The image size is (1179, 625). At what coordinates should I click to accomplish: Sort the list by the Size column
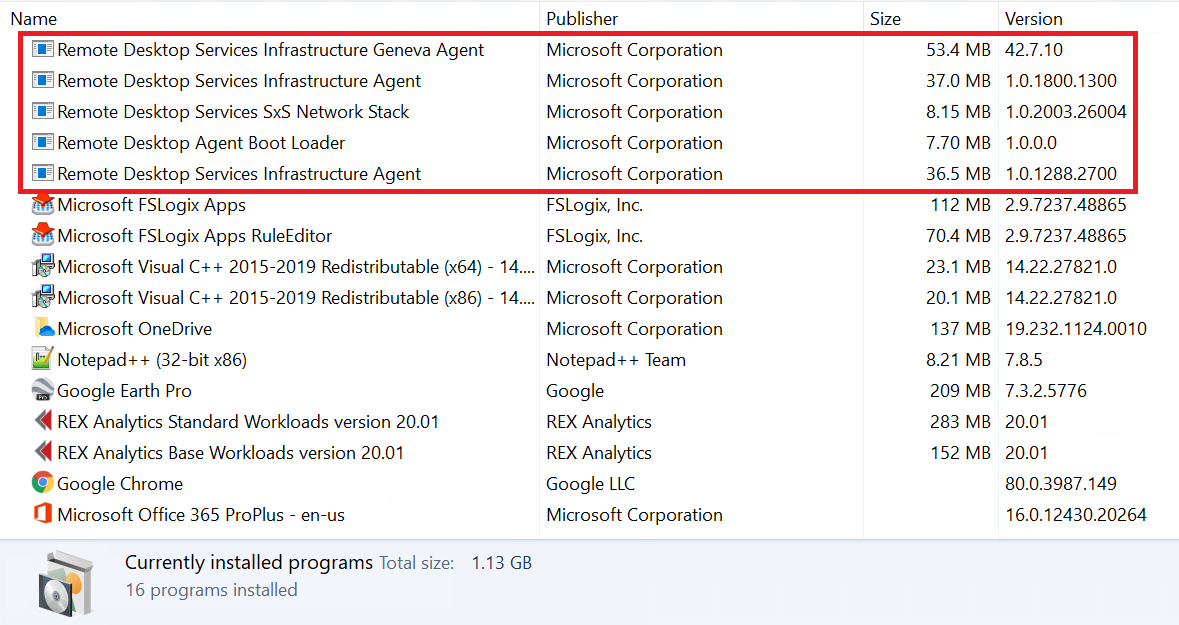[x=885, y=19]
